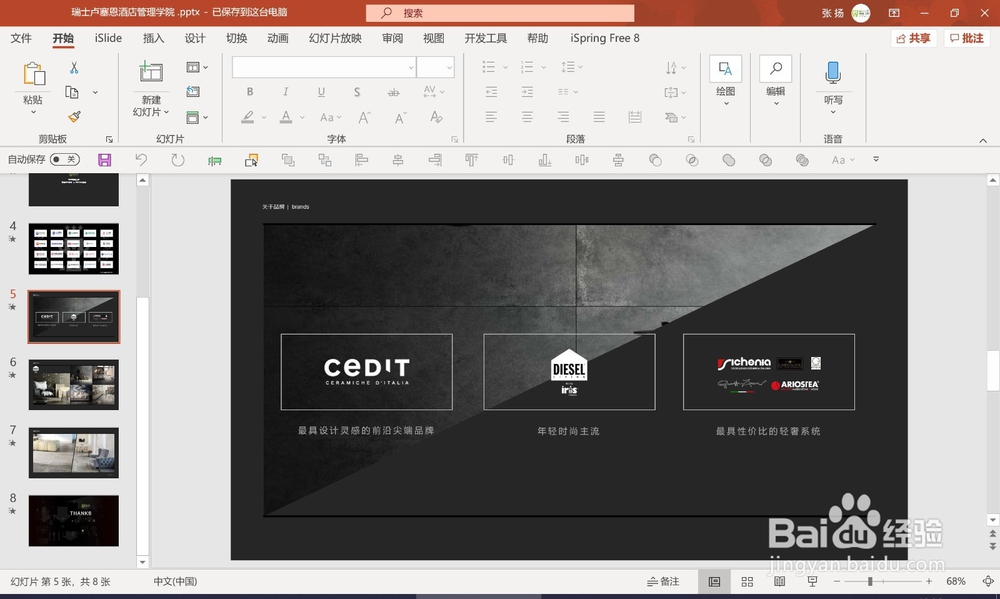Open the Drawing tools button

[725, 80]
